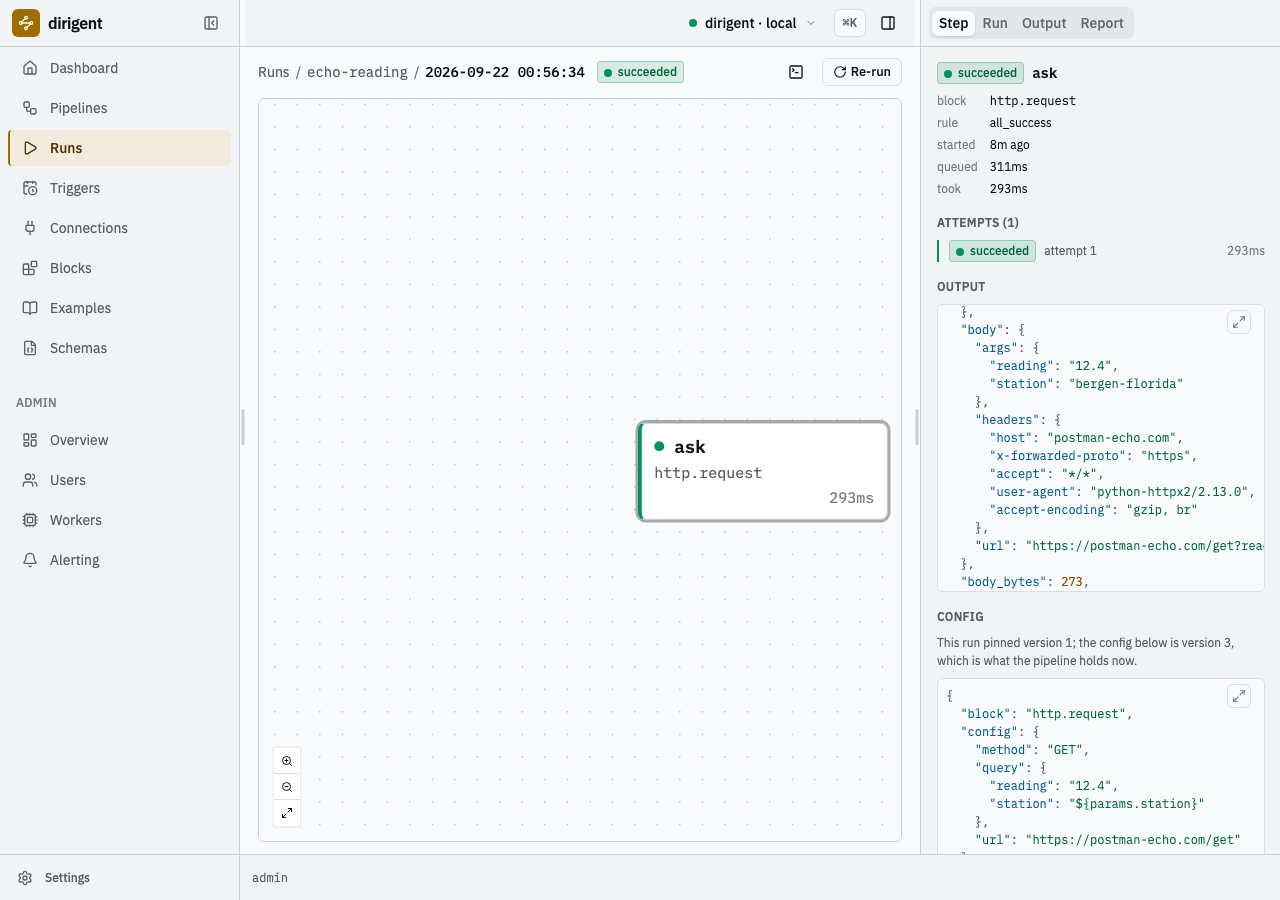Toggle the right side panel
Viewport: 1280px width, 900px height.
pos(888,23)
